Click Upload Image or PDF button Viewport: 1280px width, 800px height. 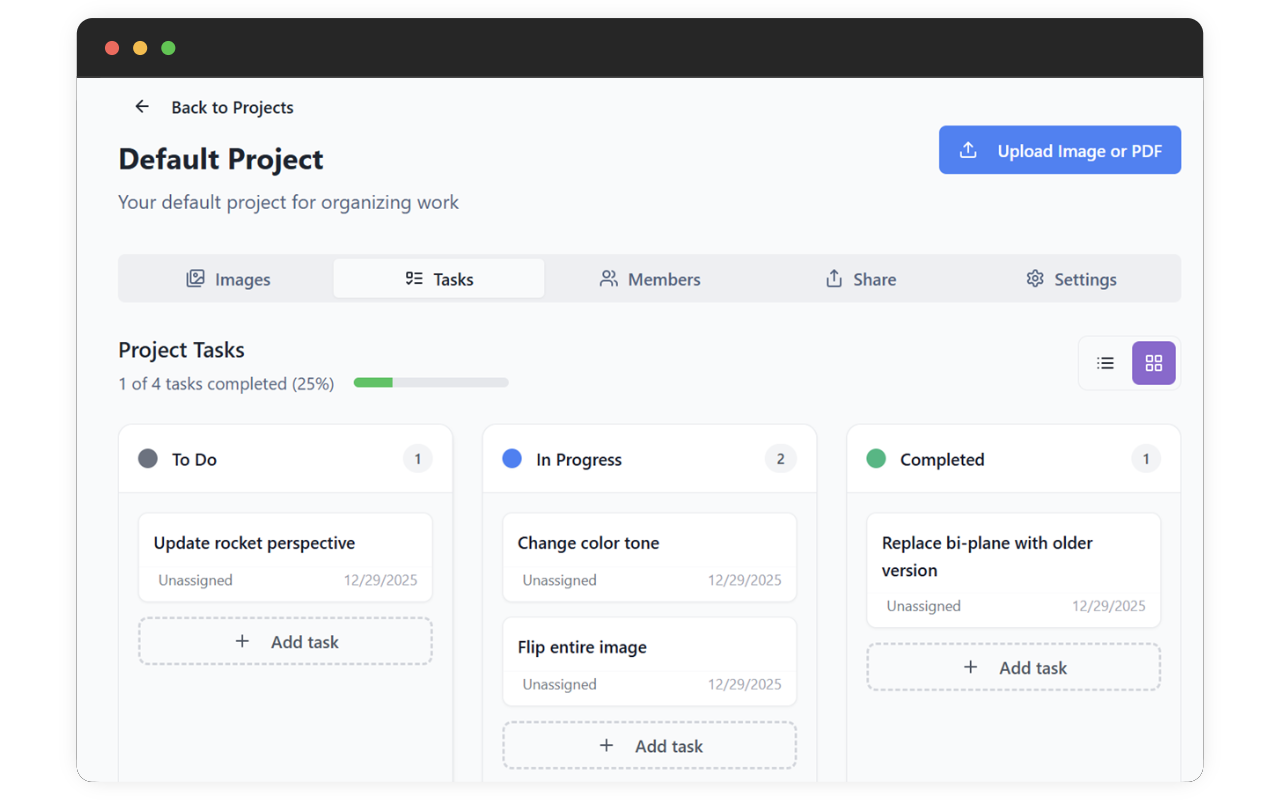coord(1060,150)
